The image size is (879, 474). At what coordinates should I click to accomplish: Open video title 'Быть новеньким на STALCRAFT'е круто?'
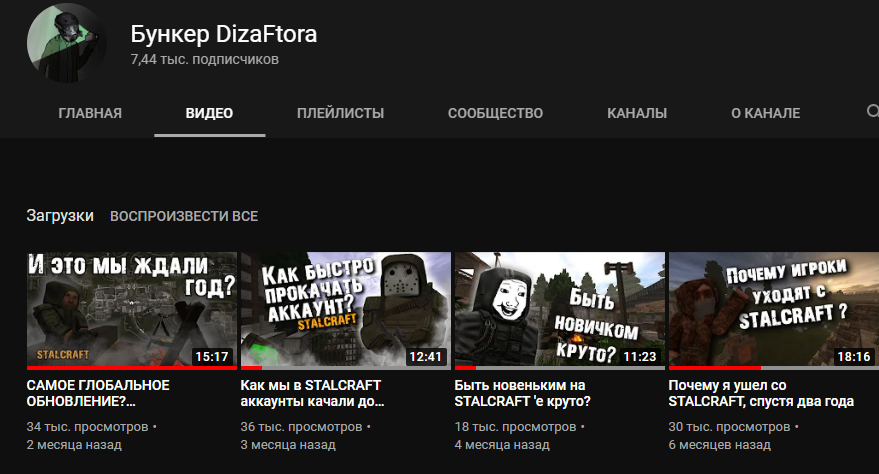522,393
